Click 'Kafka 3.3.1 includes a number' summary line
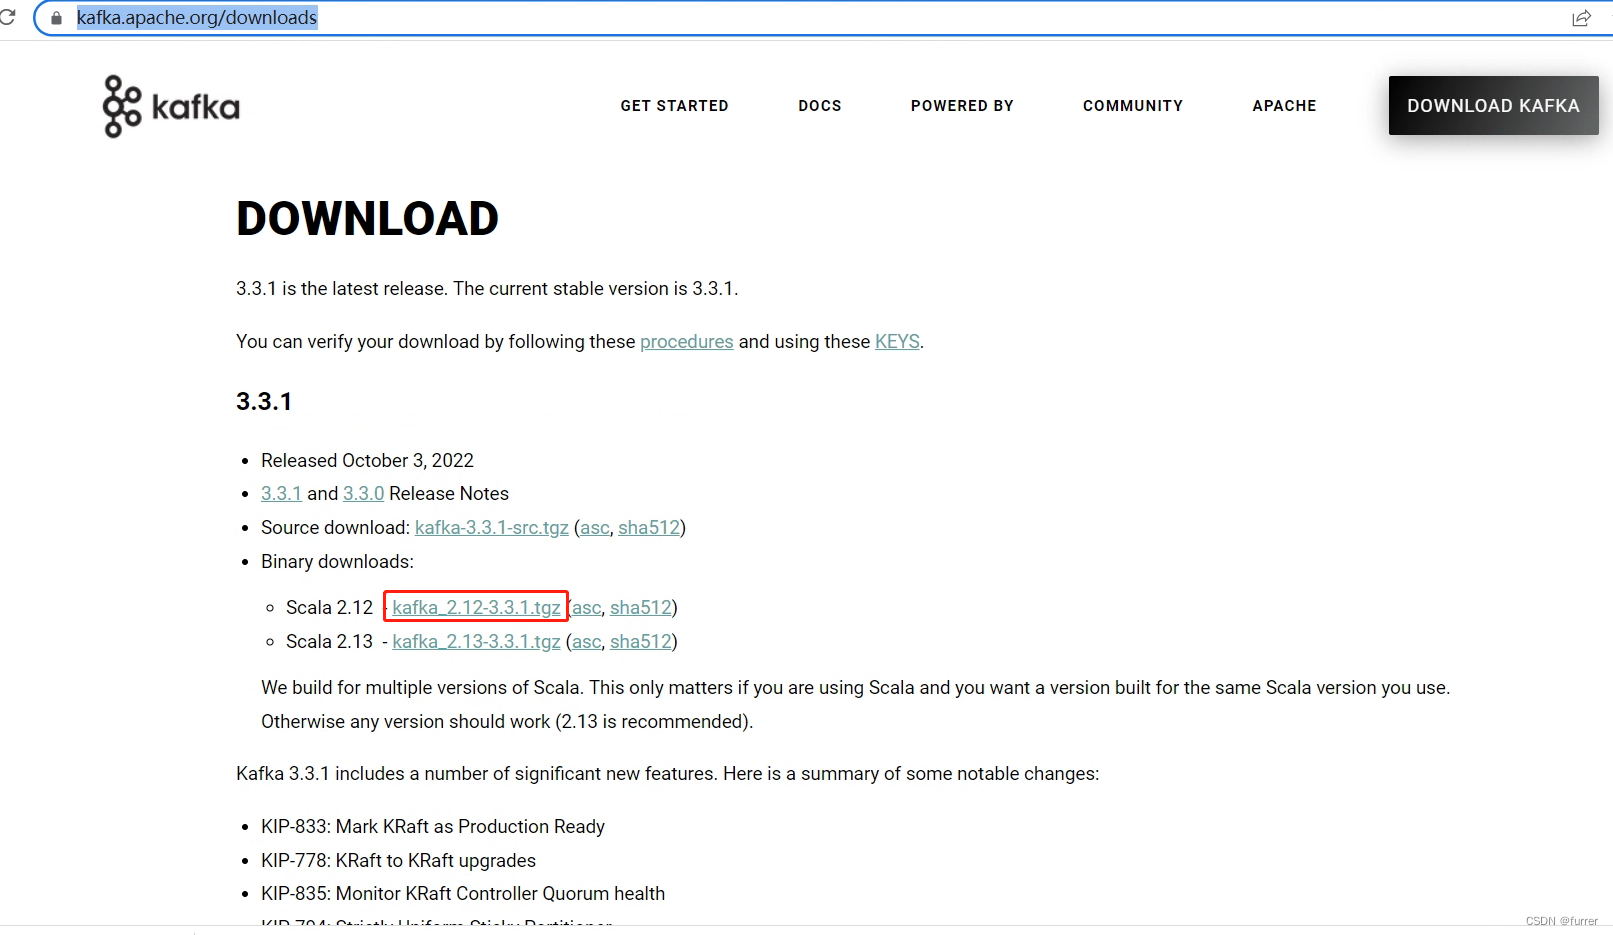Image resolution: width=1613 pixels, height=935 pixels. (x=667, y=774)
